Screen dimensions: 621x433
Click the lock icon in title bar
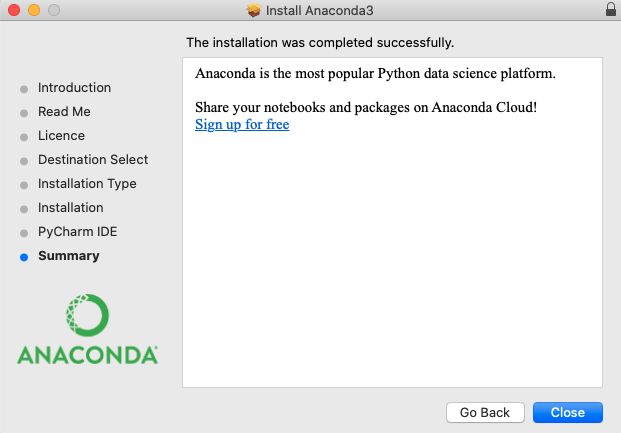611,9
